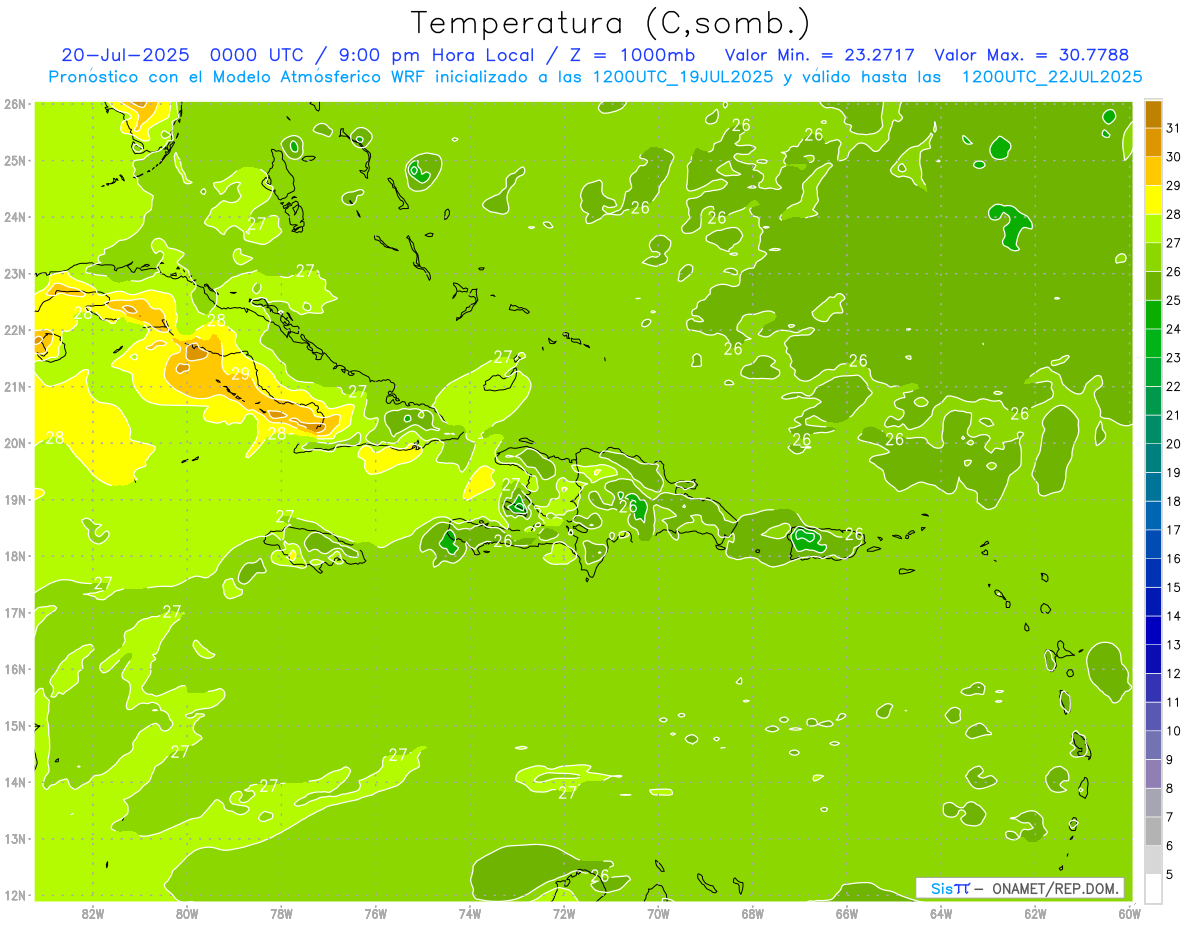Viewport: 1200px width, 927px height.
Task: Click longitude axis label 80W
Action: [186, 914]
